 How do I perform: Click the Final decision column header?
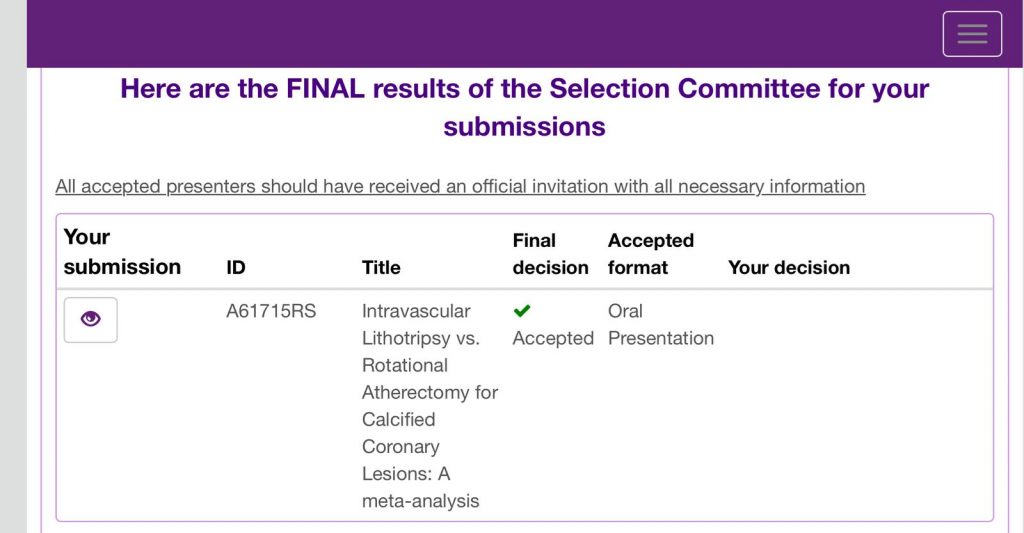pyautogui.click(x=551, y=254)
